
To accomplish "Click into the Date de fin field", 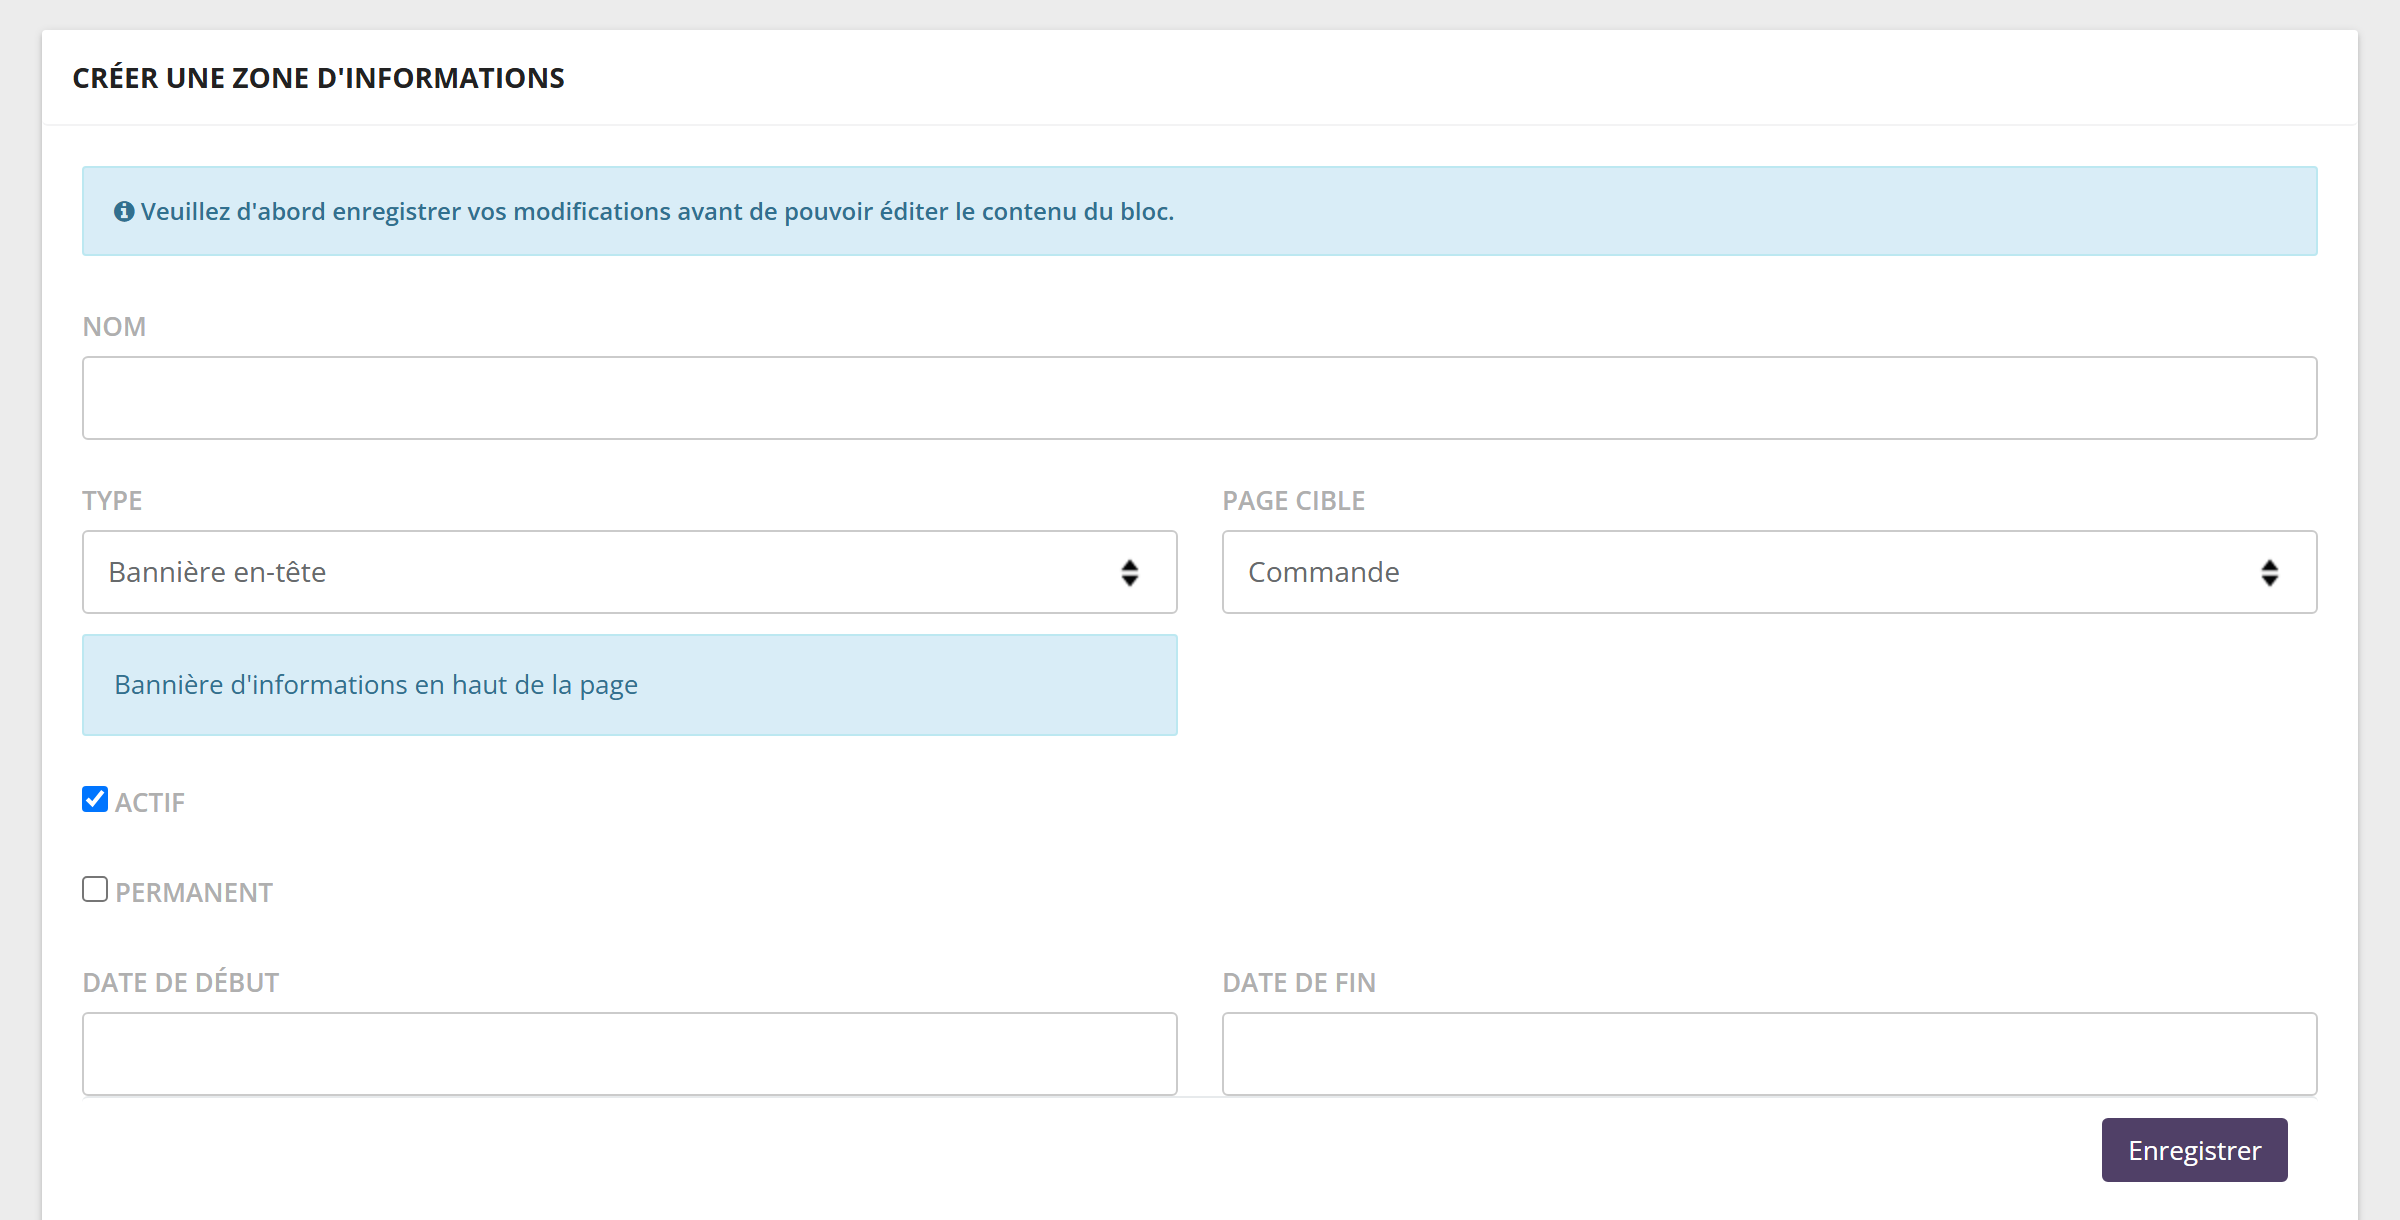I will click(1770, 1054).
